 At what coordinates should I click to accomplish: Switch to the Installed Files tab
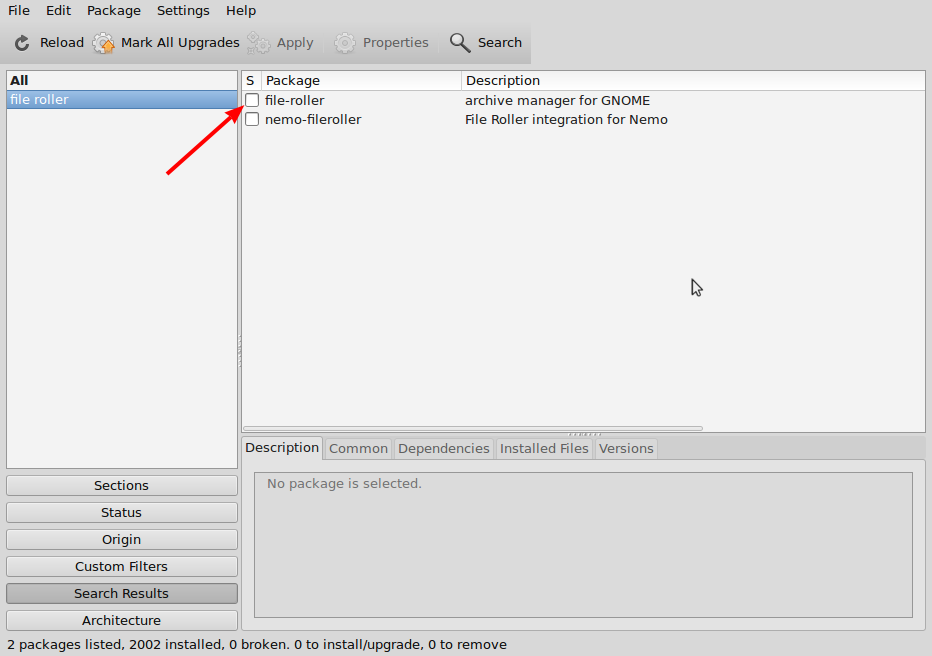[544, 449]
